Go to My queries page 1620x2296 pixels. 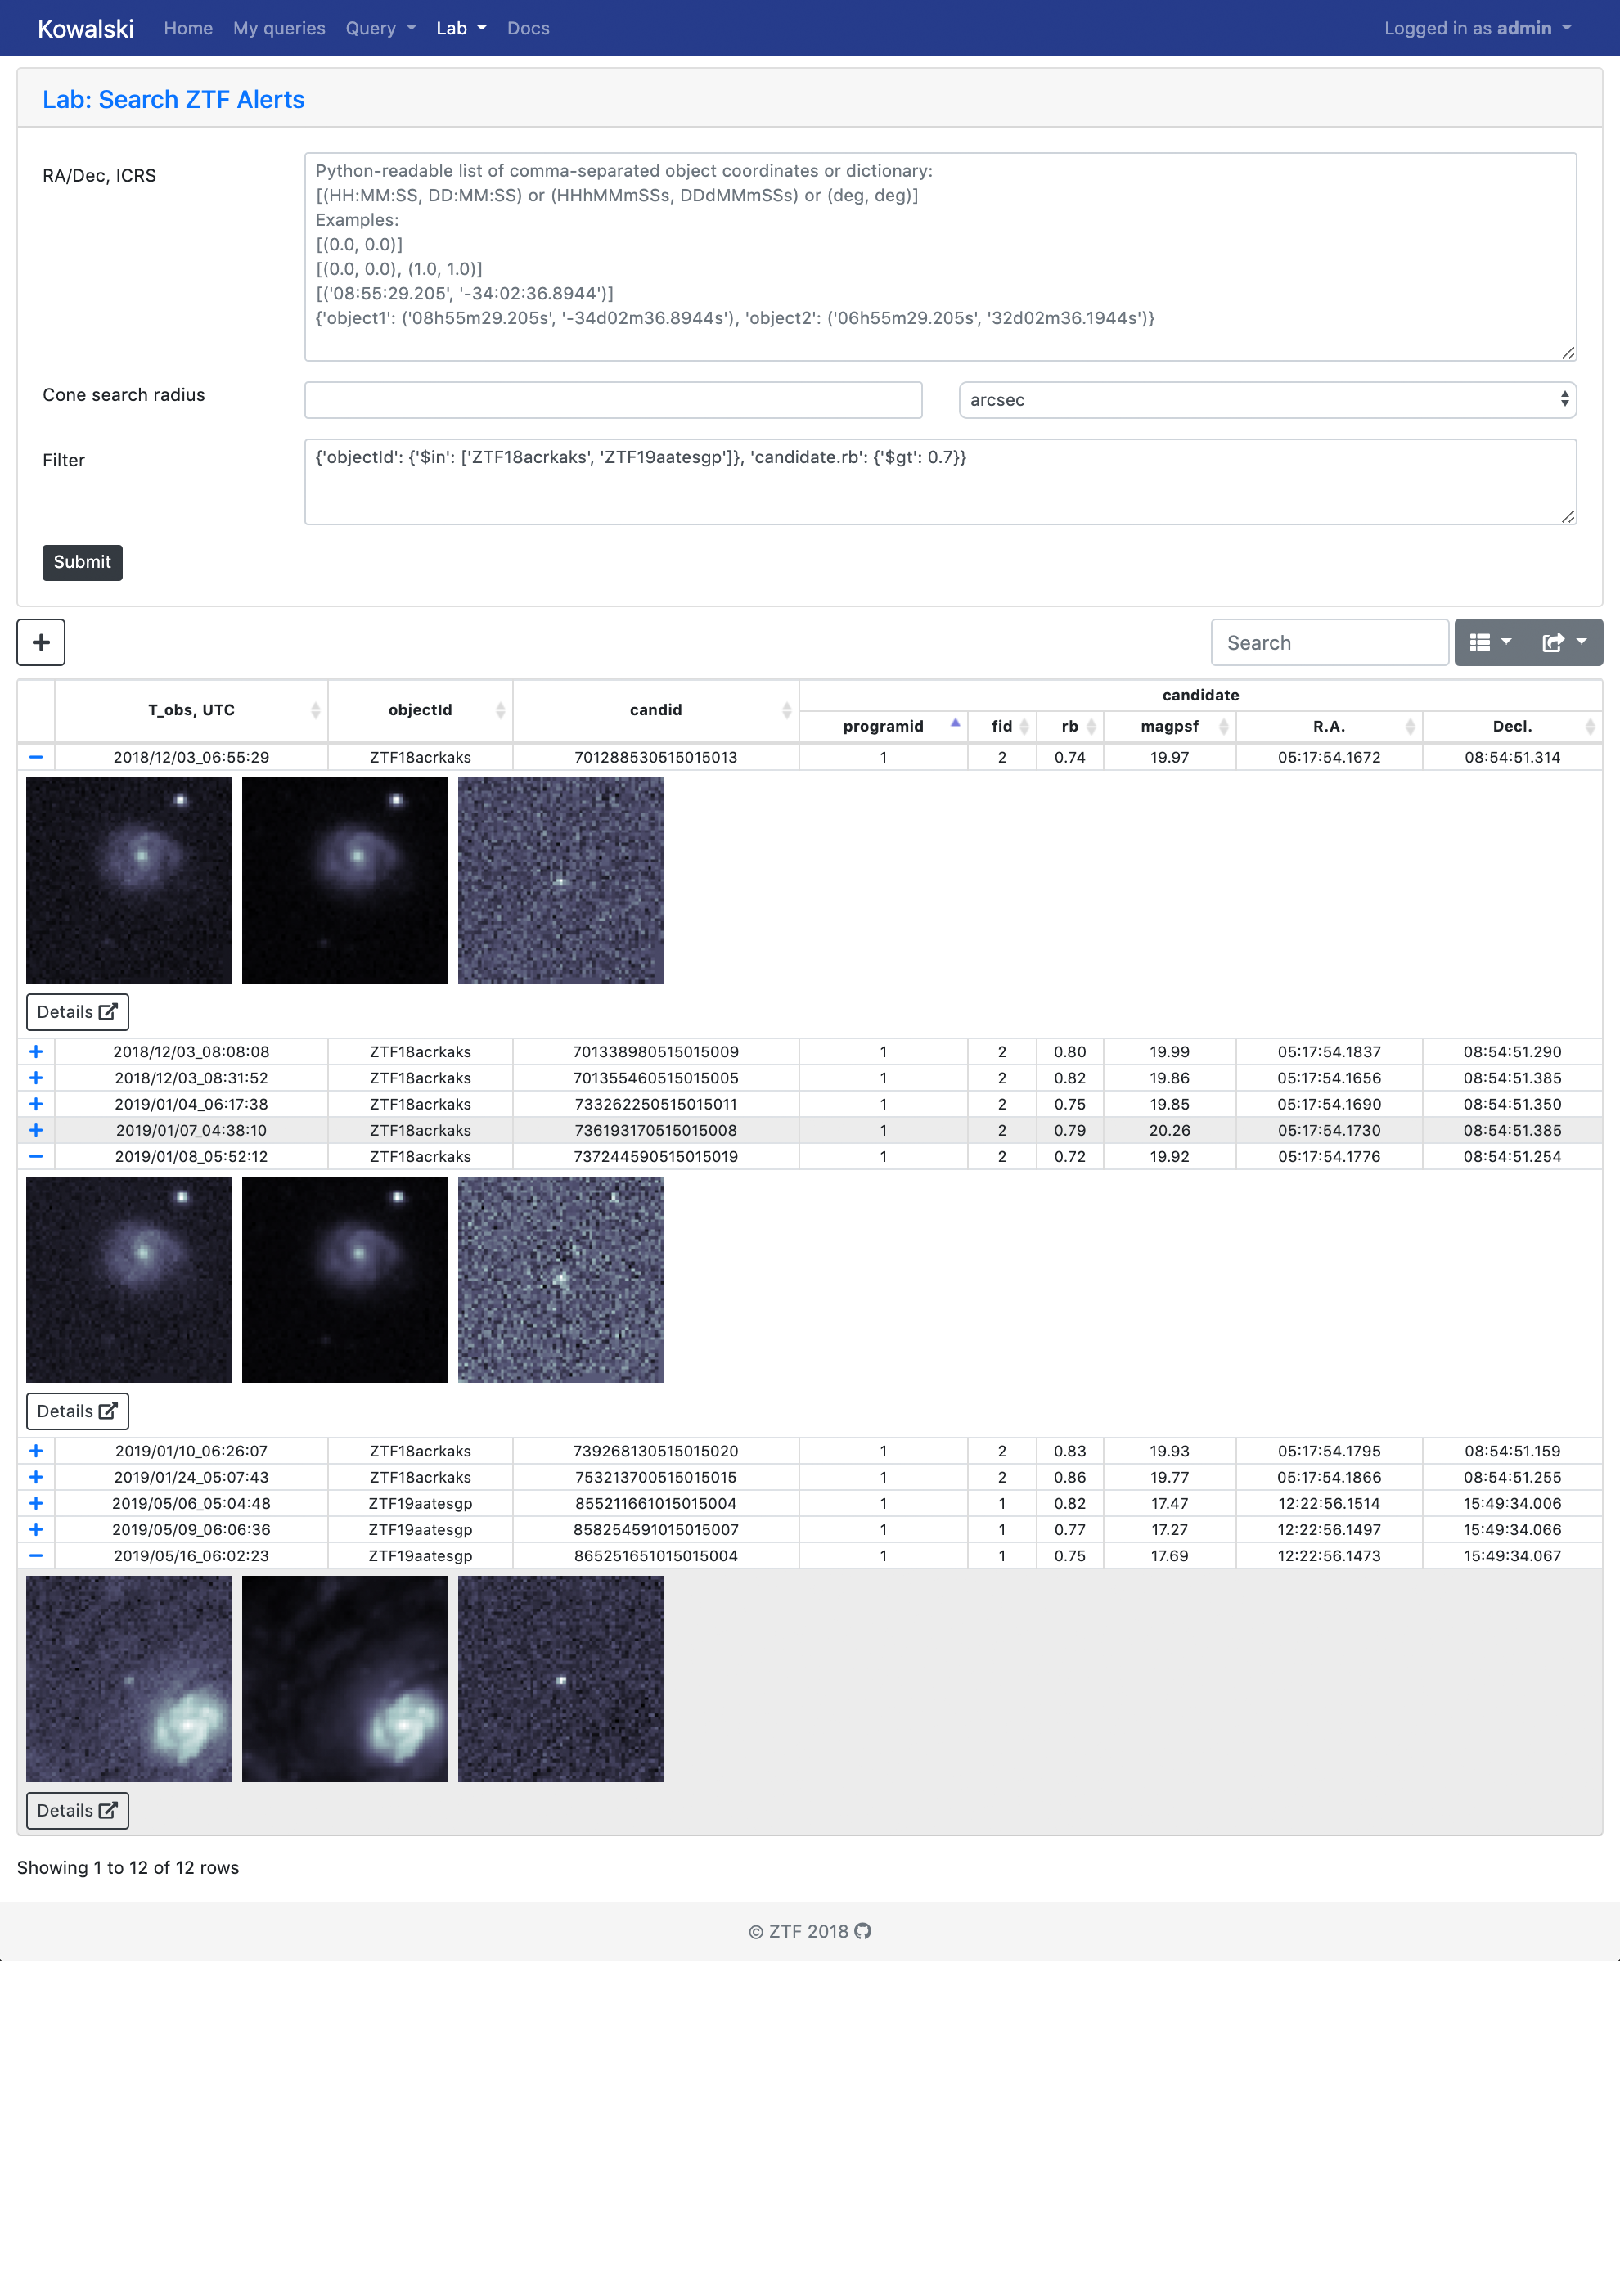click(279, 28)
